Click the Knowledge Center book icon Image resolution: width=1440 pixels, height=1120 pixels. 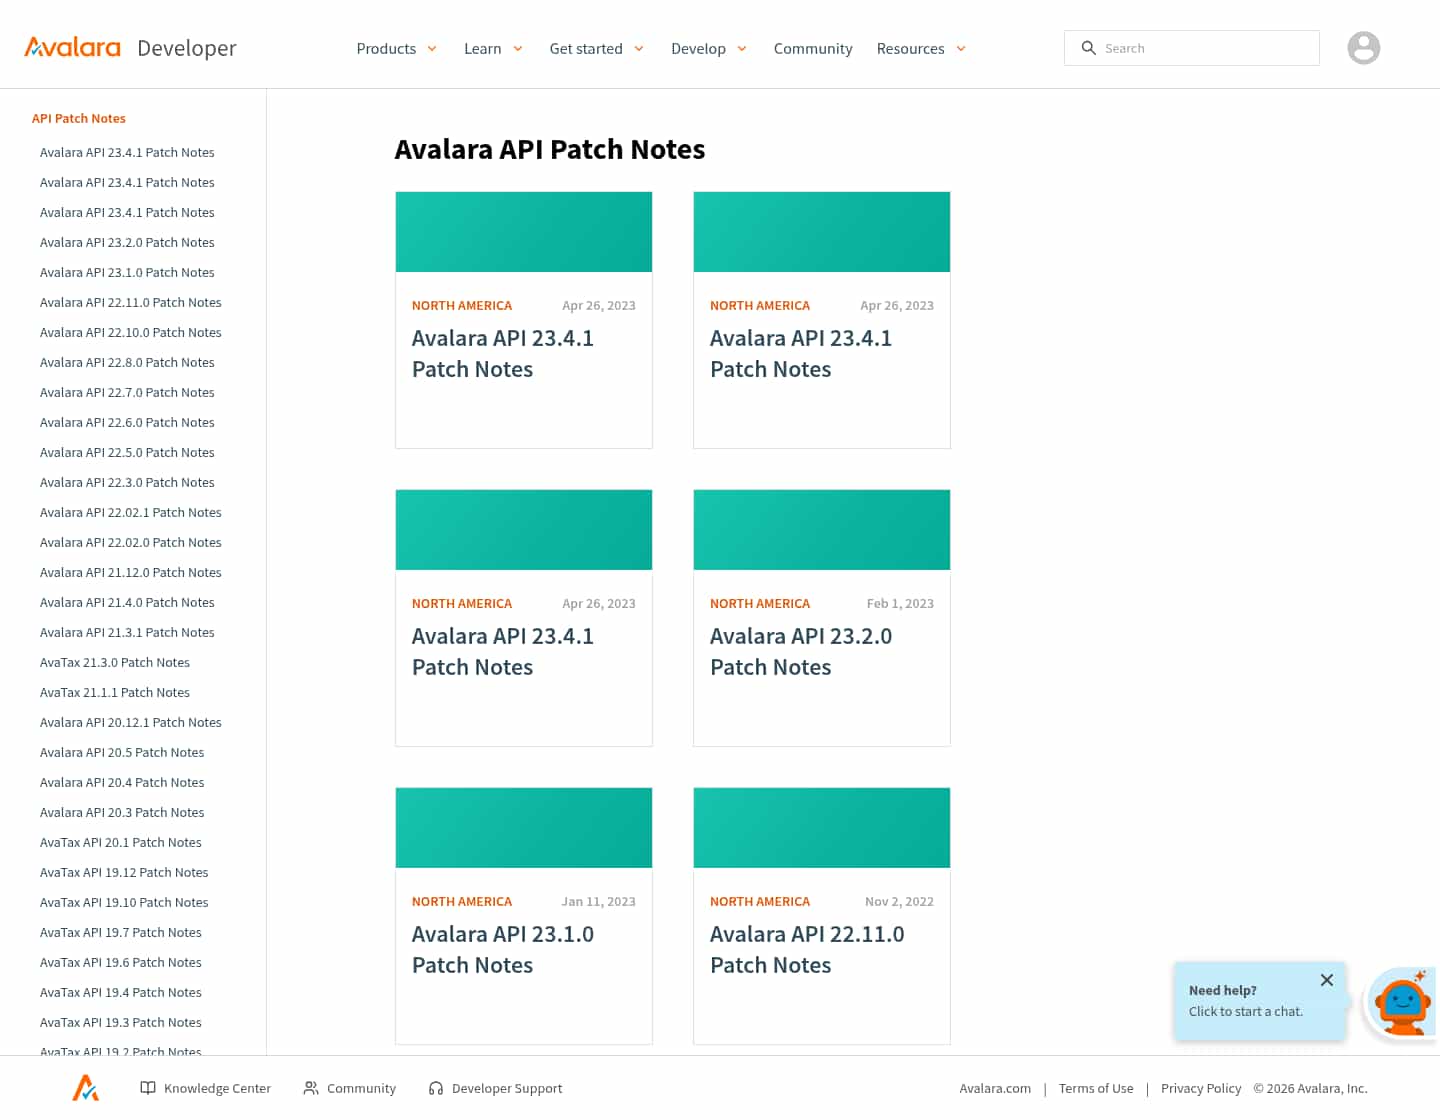[x=148, y=1088]
